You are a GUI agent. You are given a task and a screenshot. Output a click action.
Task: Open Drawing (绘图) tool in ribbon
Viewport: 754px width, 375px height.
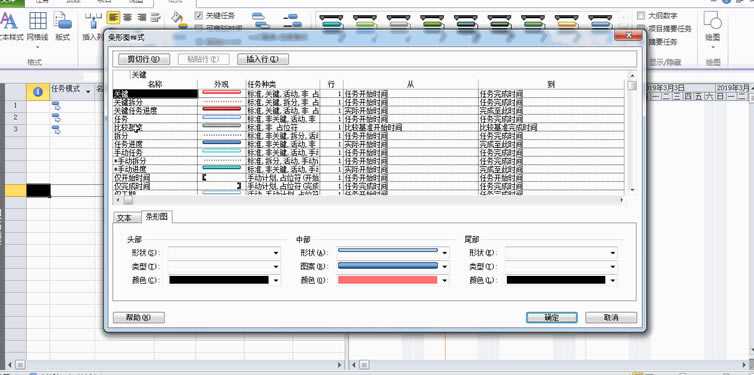click(x=713, y=26)
